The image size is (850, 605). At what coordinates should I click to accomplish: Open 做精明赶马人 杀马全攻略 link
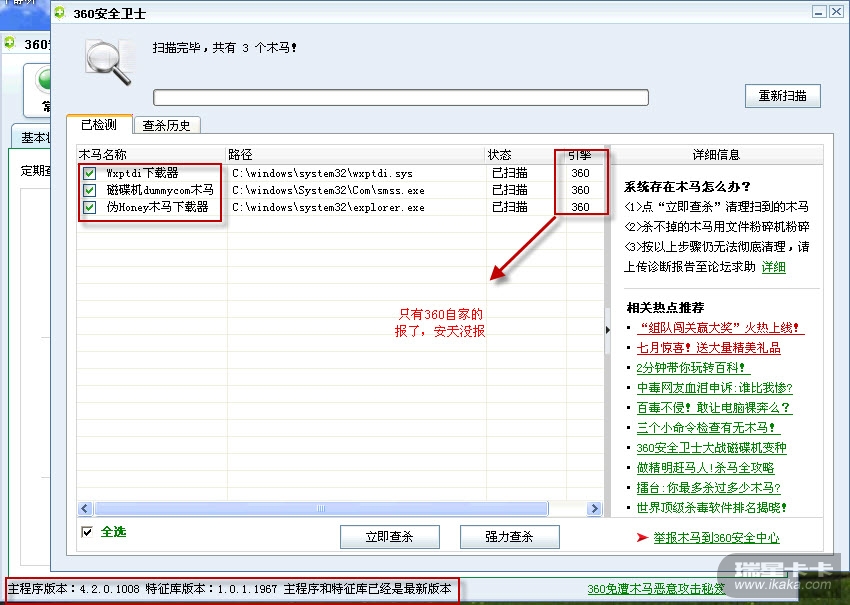click(x=705, y=467)
